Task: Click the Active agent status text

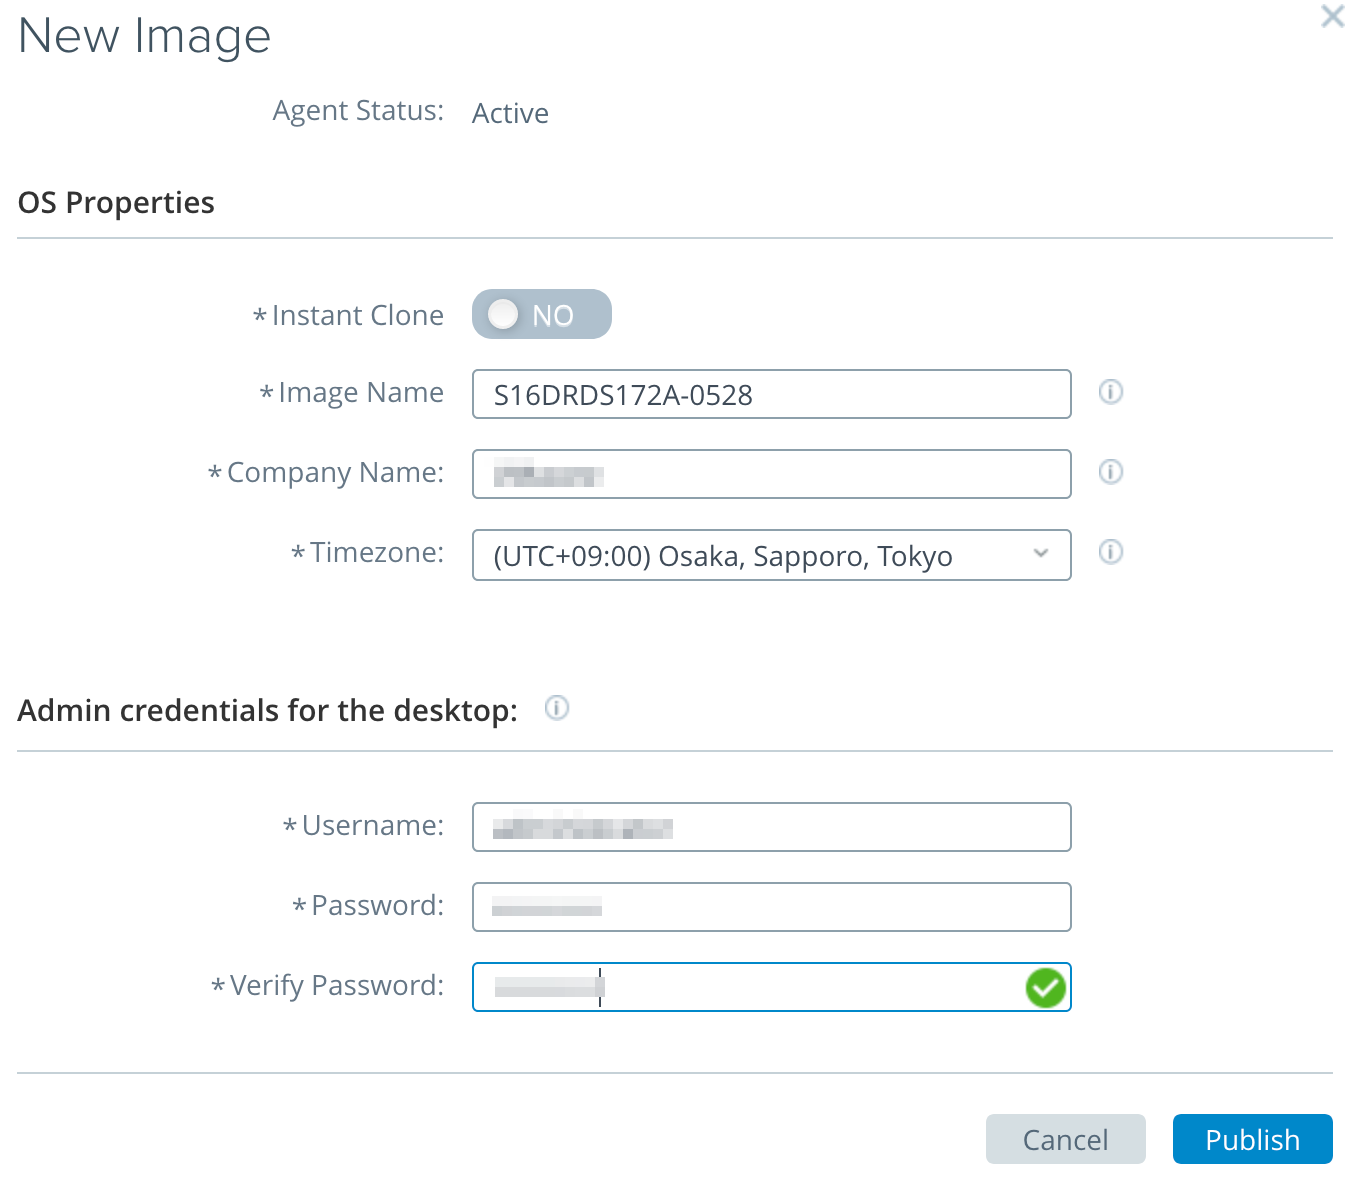Action: [x=510, y=113]
